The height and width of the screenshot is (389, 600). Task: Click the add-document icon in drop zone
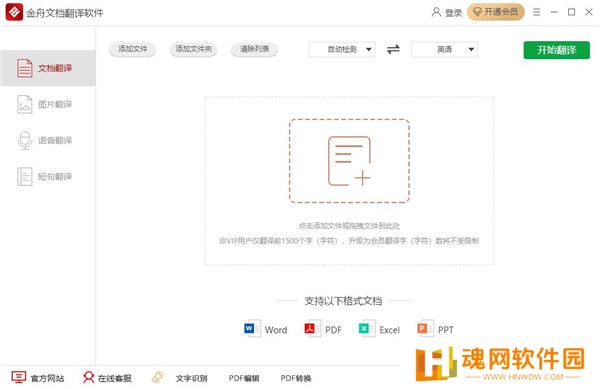349,161
